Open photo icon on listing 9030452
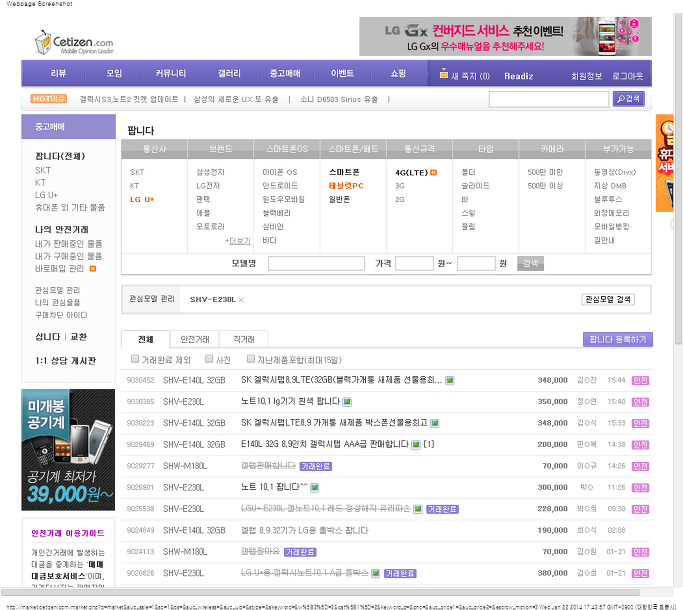 tap(450, 380)
